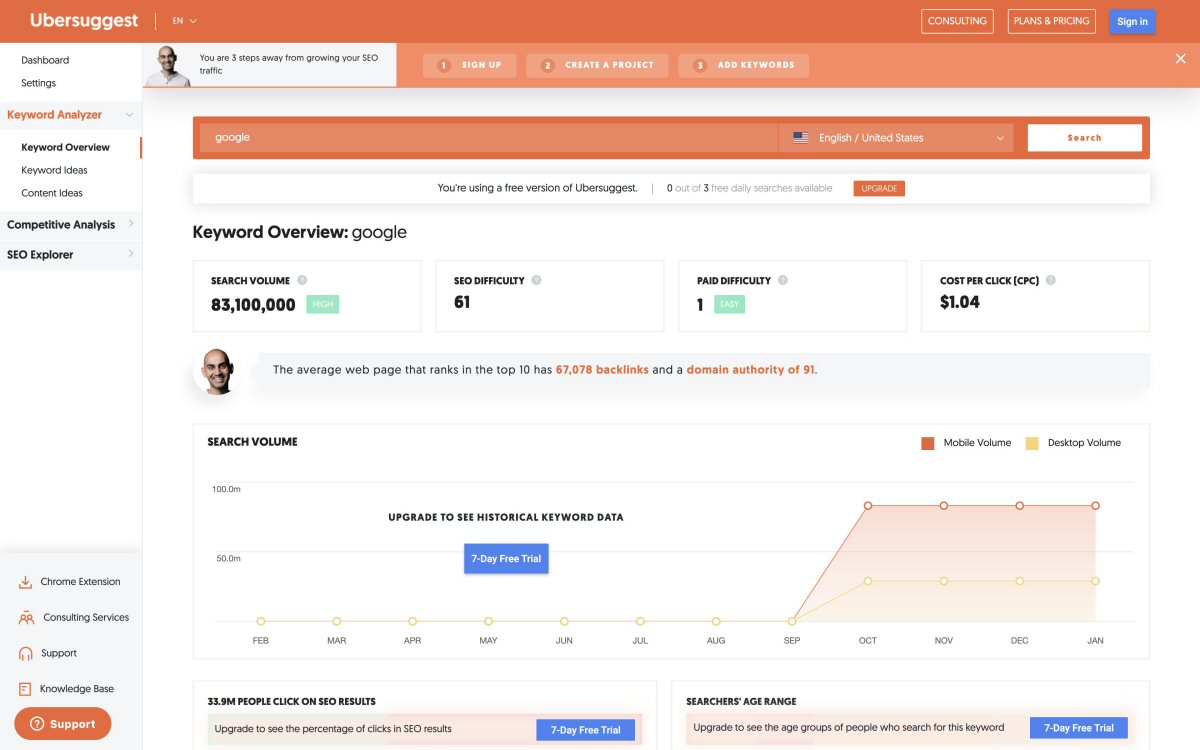1200x750 pixels.
Task: Click the Paid Difficulty info icon
Action: point(783,281)
